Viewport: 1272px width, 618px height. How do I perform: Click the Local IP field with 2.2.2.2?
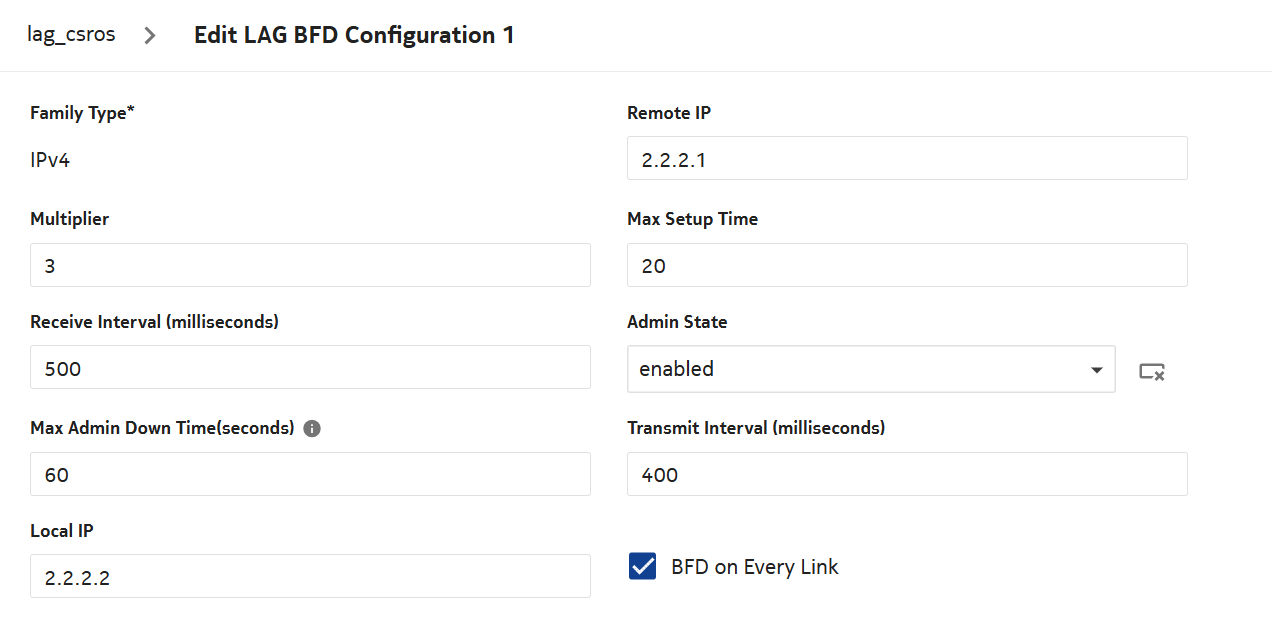click(310, 577)
